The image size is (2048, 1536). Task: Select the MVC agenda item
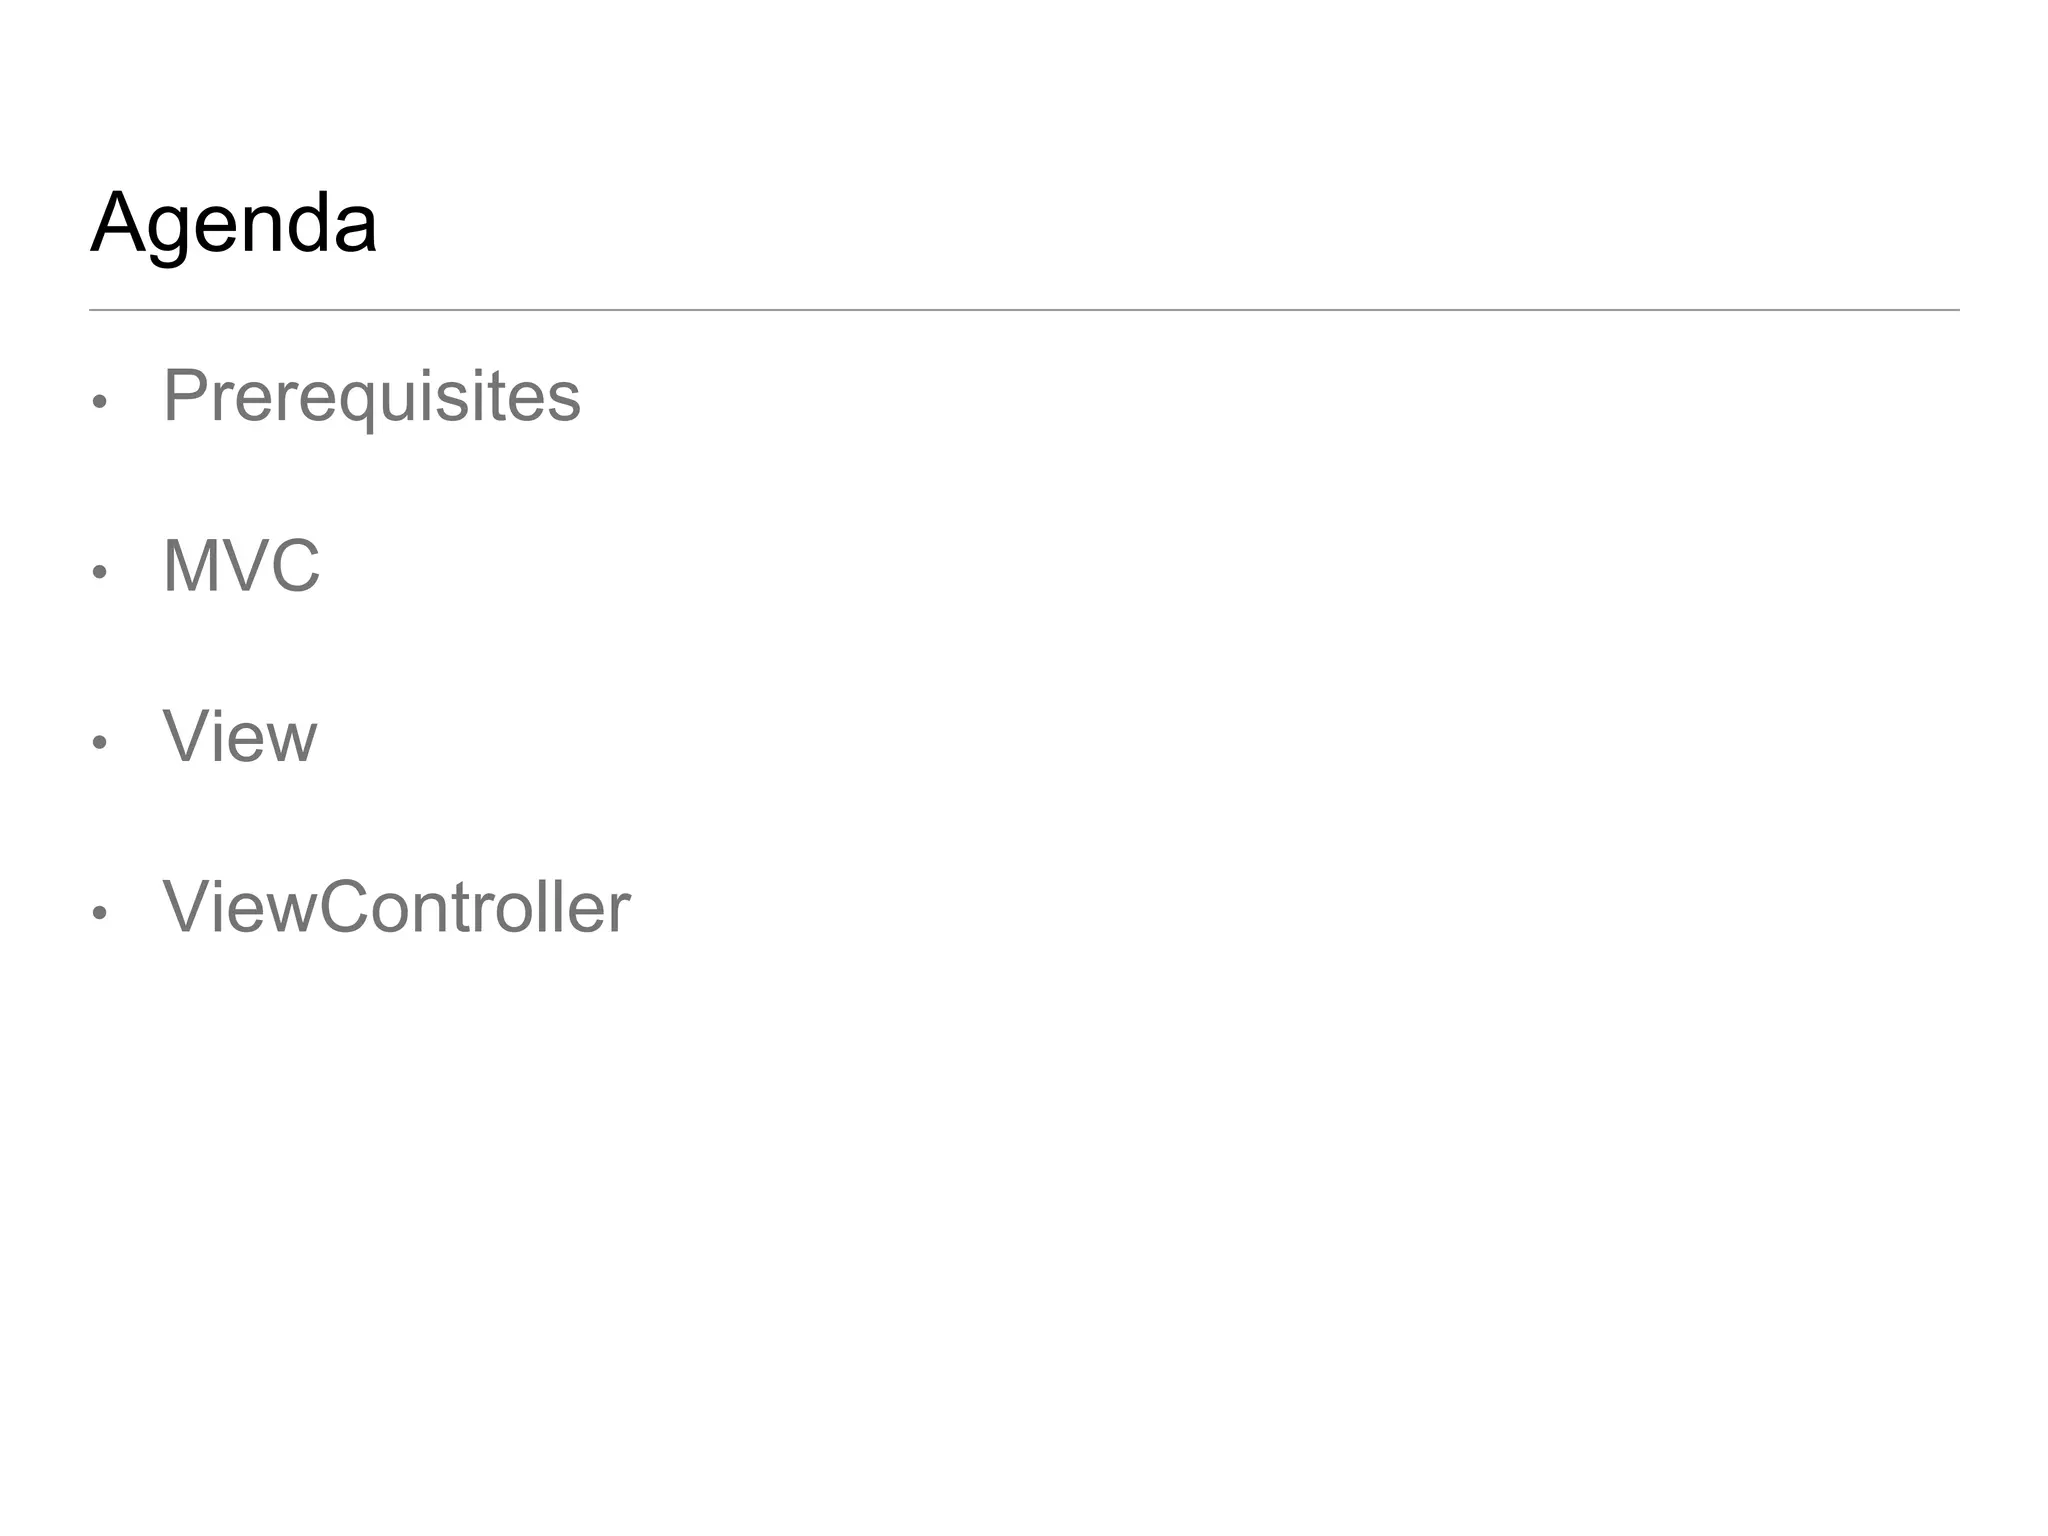tap(241, 566)
